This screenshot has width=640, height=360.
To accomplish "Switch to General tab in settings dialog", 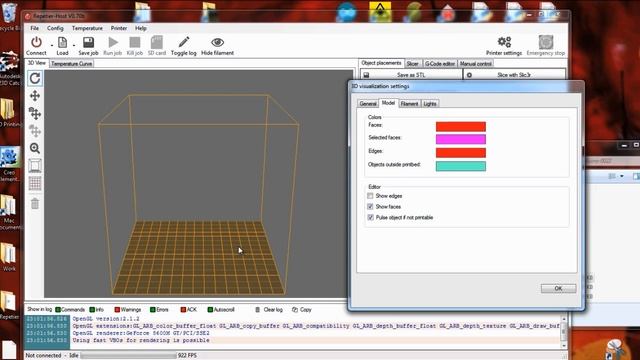I will (x=368, y=104).
